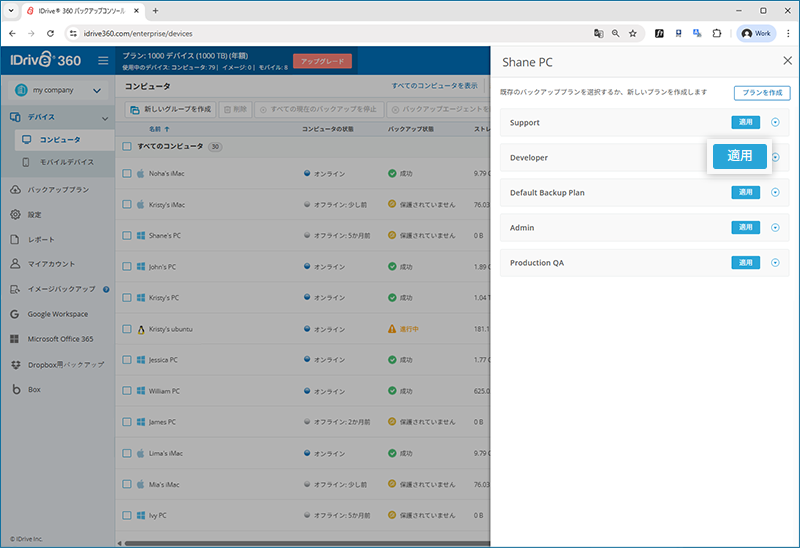
Task: Close the Shane PC side panel
Action: click(x=787, y=60)
